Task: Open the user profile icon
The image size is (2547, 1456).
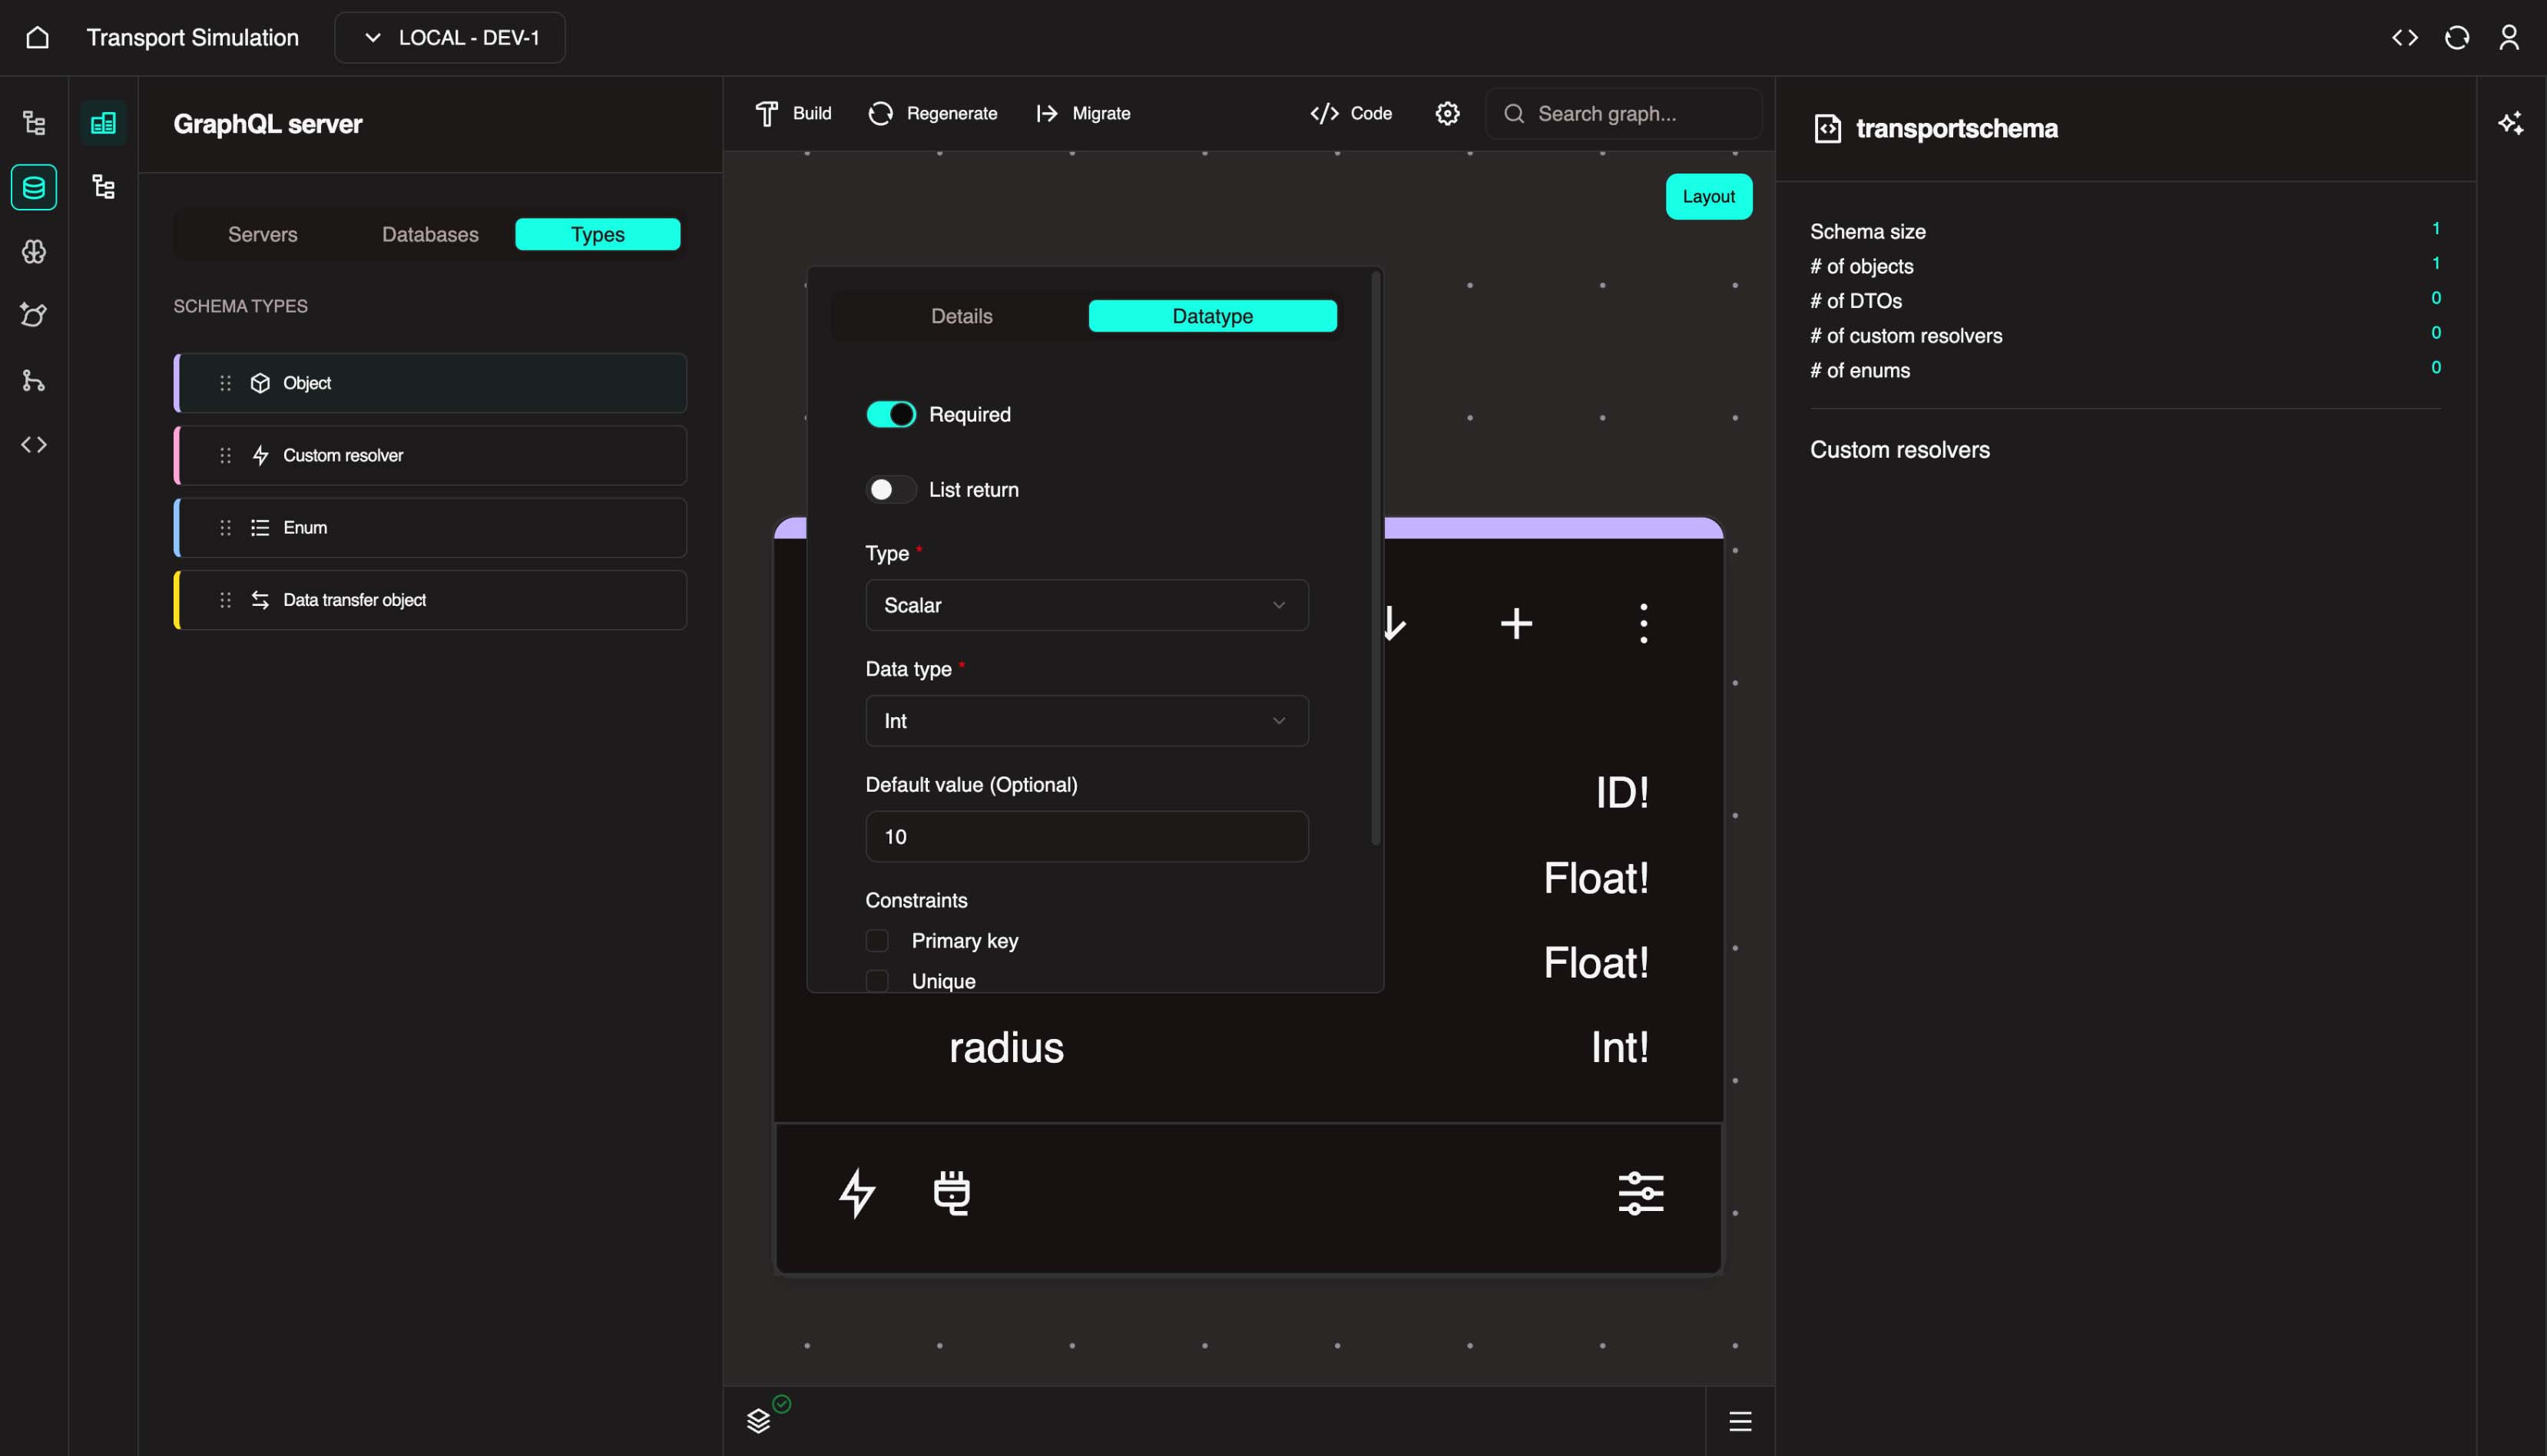Action: [x=2509, y=38]
